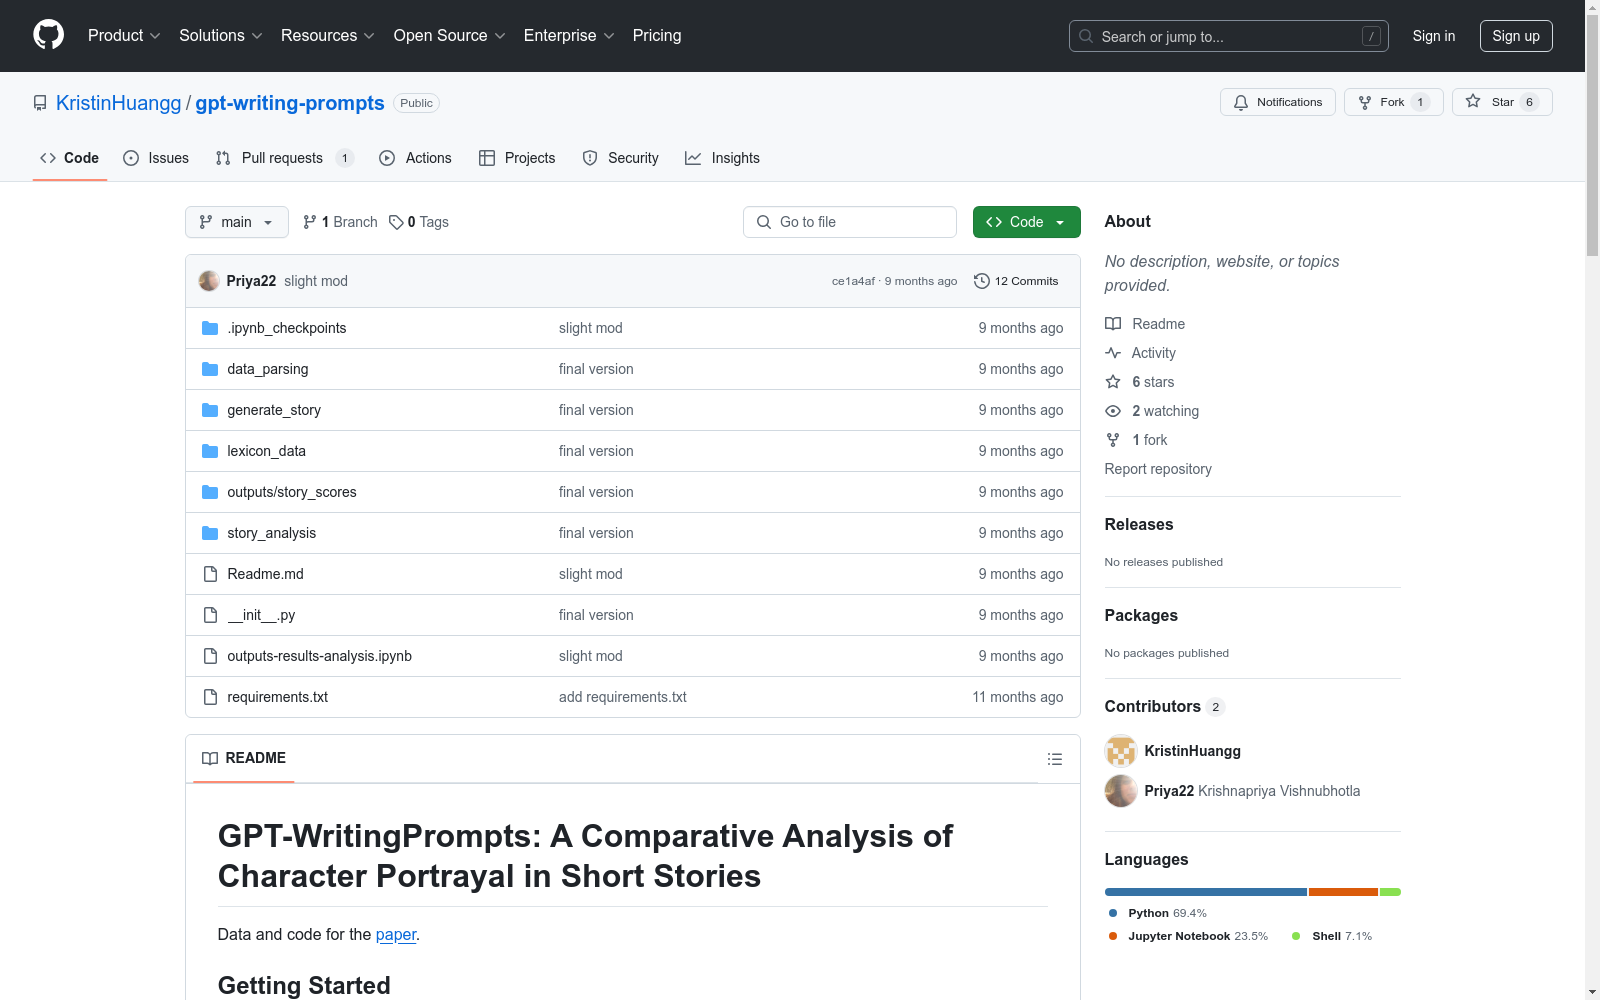This screenshot has height=1000, width=1600.
Task: View the 0 Tags link
Action: pos(419,222)
